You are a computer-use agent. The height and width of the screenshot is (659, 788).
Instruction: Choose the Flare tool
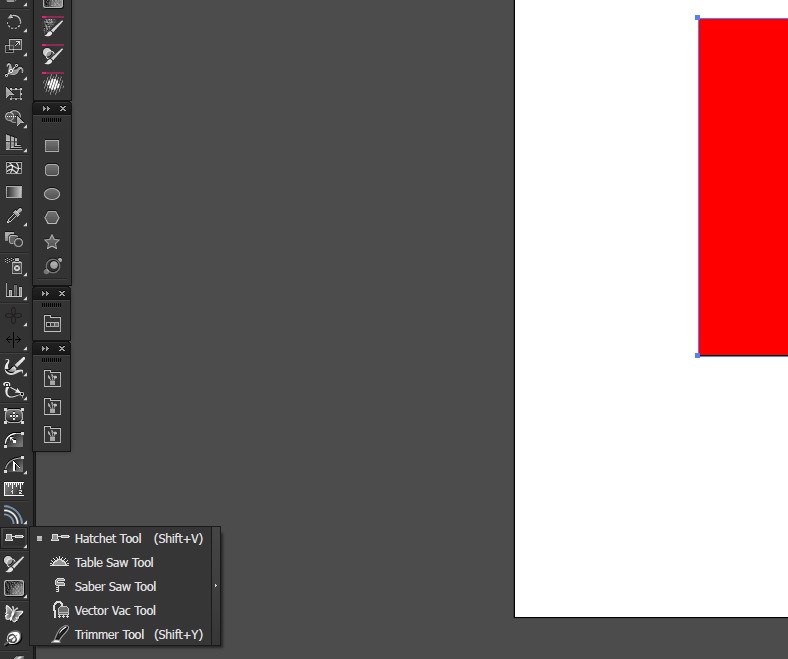[52, 266]
